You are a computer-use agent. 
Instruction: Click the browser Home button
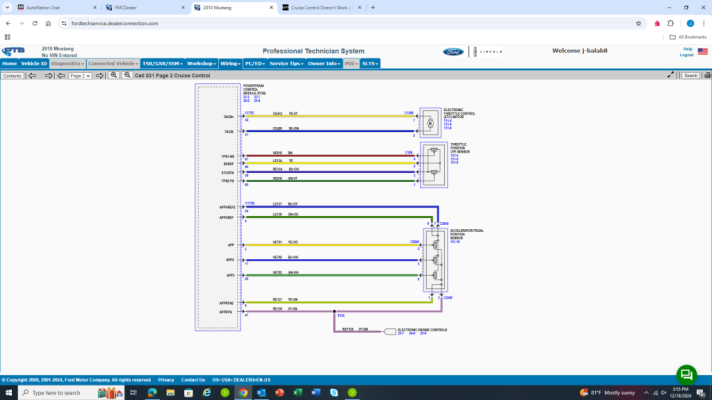pyautogui.click(x=48, y=23)
